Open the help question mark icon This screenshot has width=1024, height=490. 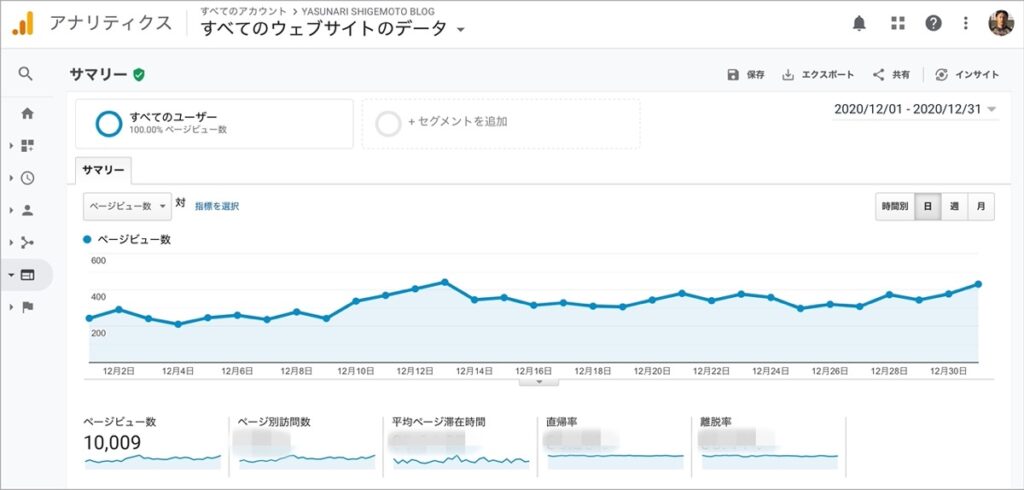tap(933, 24)
